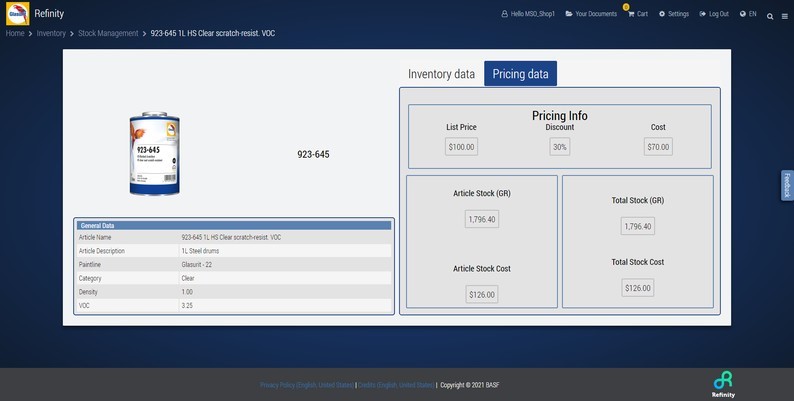This screenshot has height=401, width=794.
Task: Go to Home breadcrumb
Action: click(15, 33)
